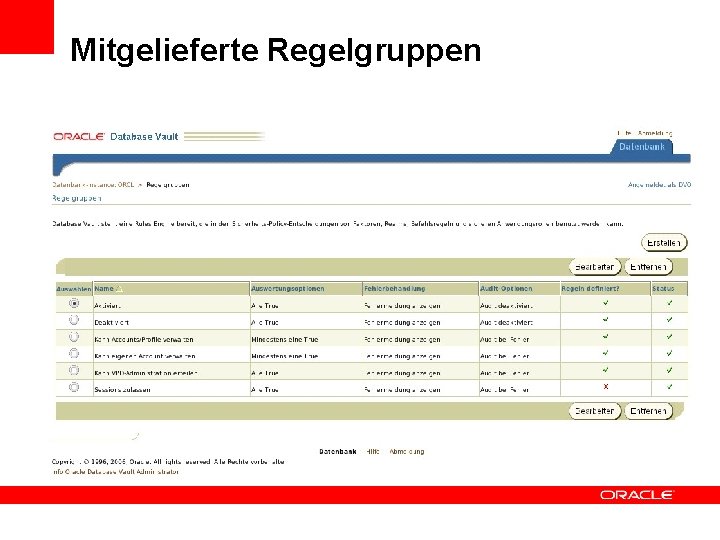Click the Kann eigenen Account verwalten name
The height and width of the screenshot is (540, 720).
pyautogui.click(x=145, y=356)
